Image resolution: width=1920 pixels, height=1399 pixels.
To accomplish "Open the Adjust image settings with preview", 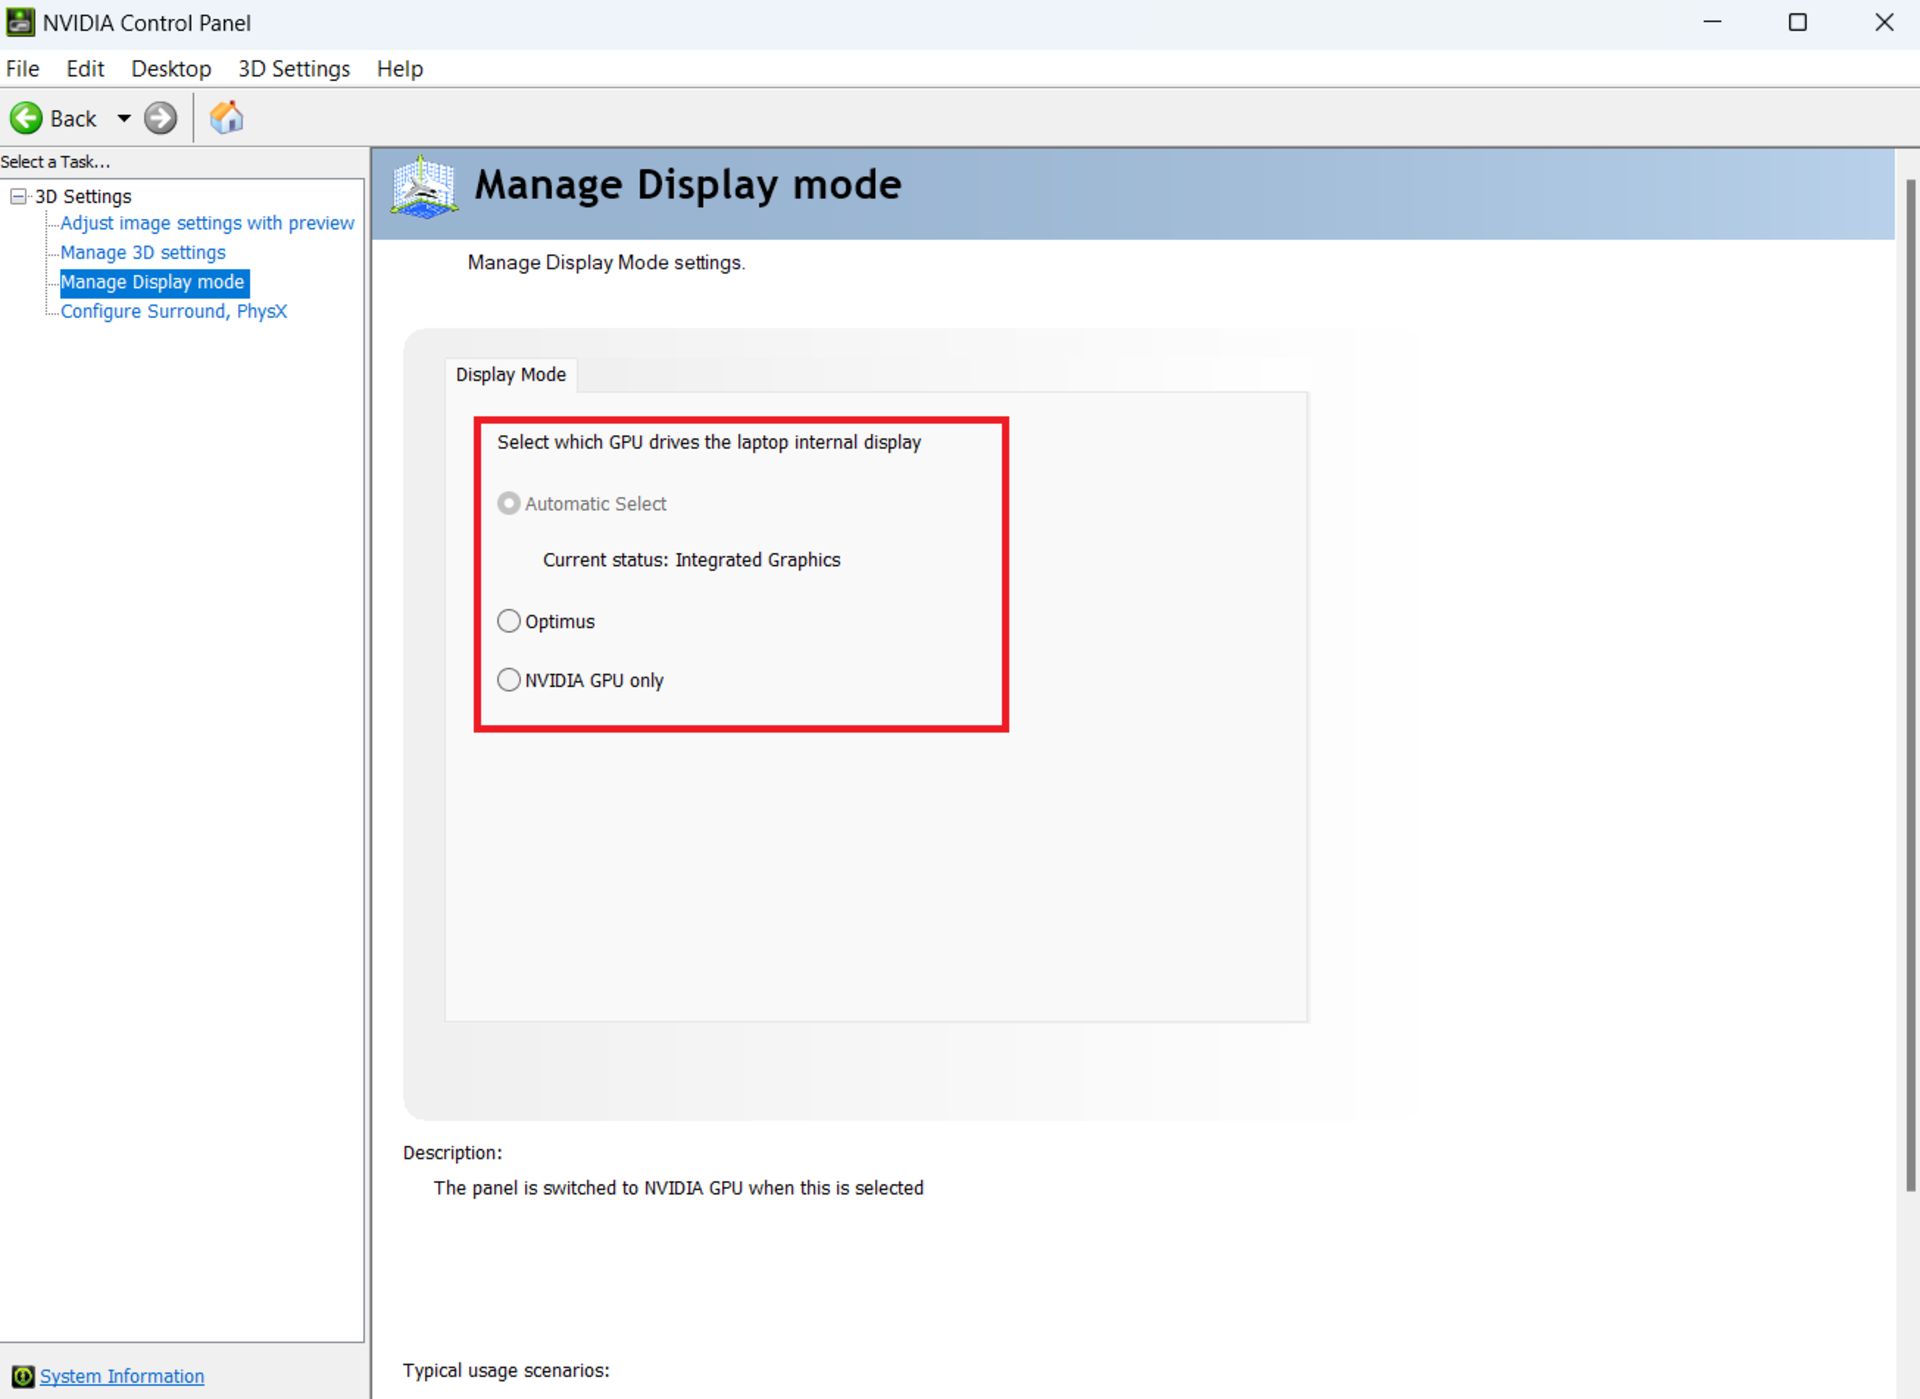I will click(207, 222).
